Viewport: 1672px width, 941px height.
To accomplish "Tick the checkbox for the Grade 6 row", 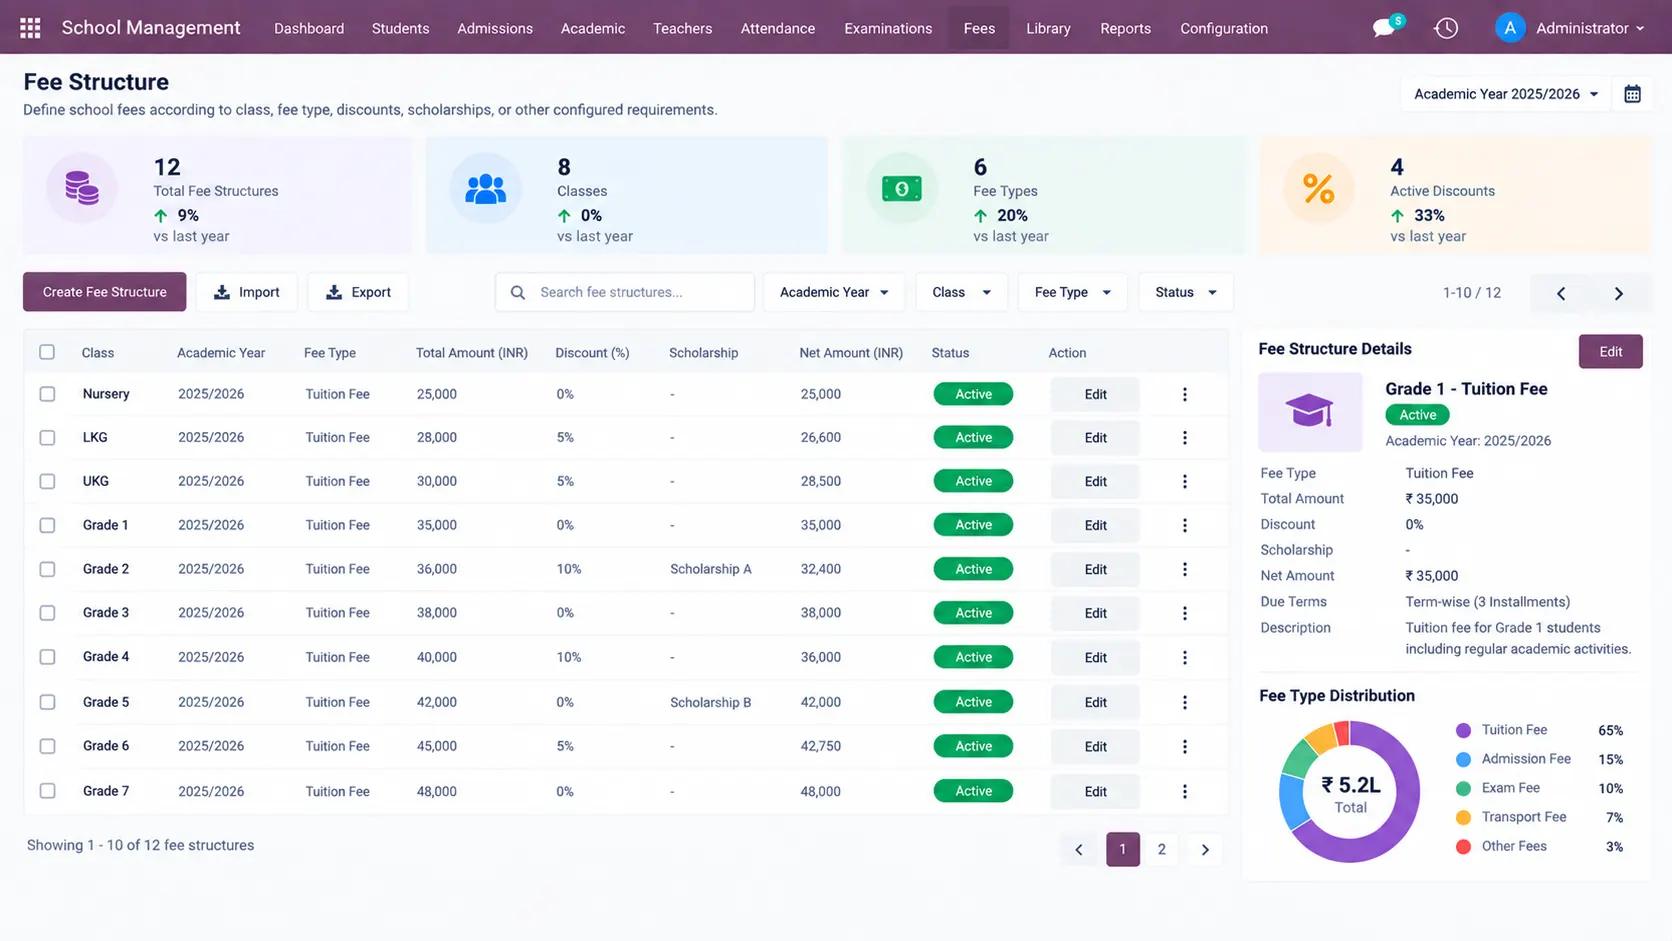I will click(x=47, y=746).
